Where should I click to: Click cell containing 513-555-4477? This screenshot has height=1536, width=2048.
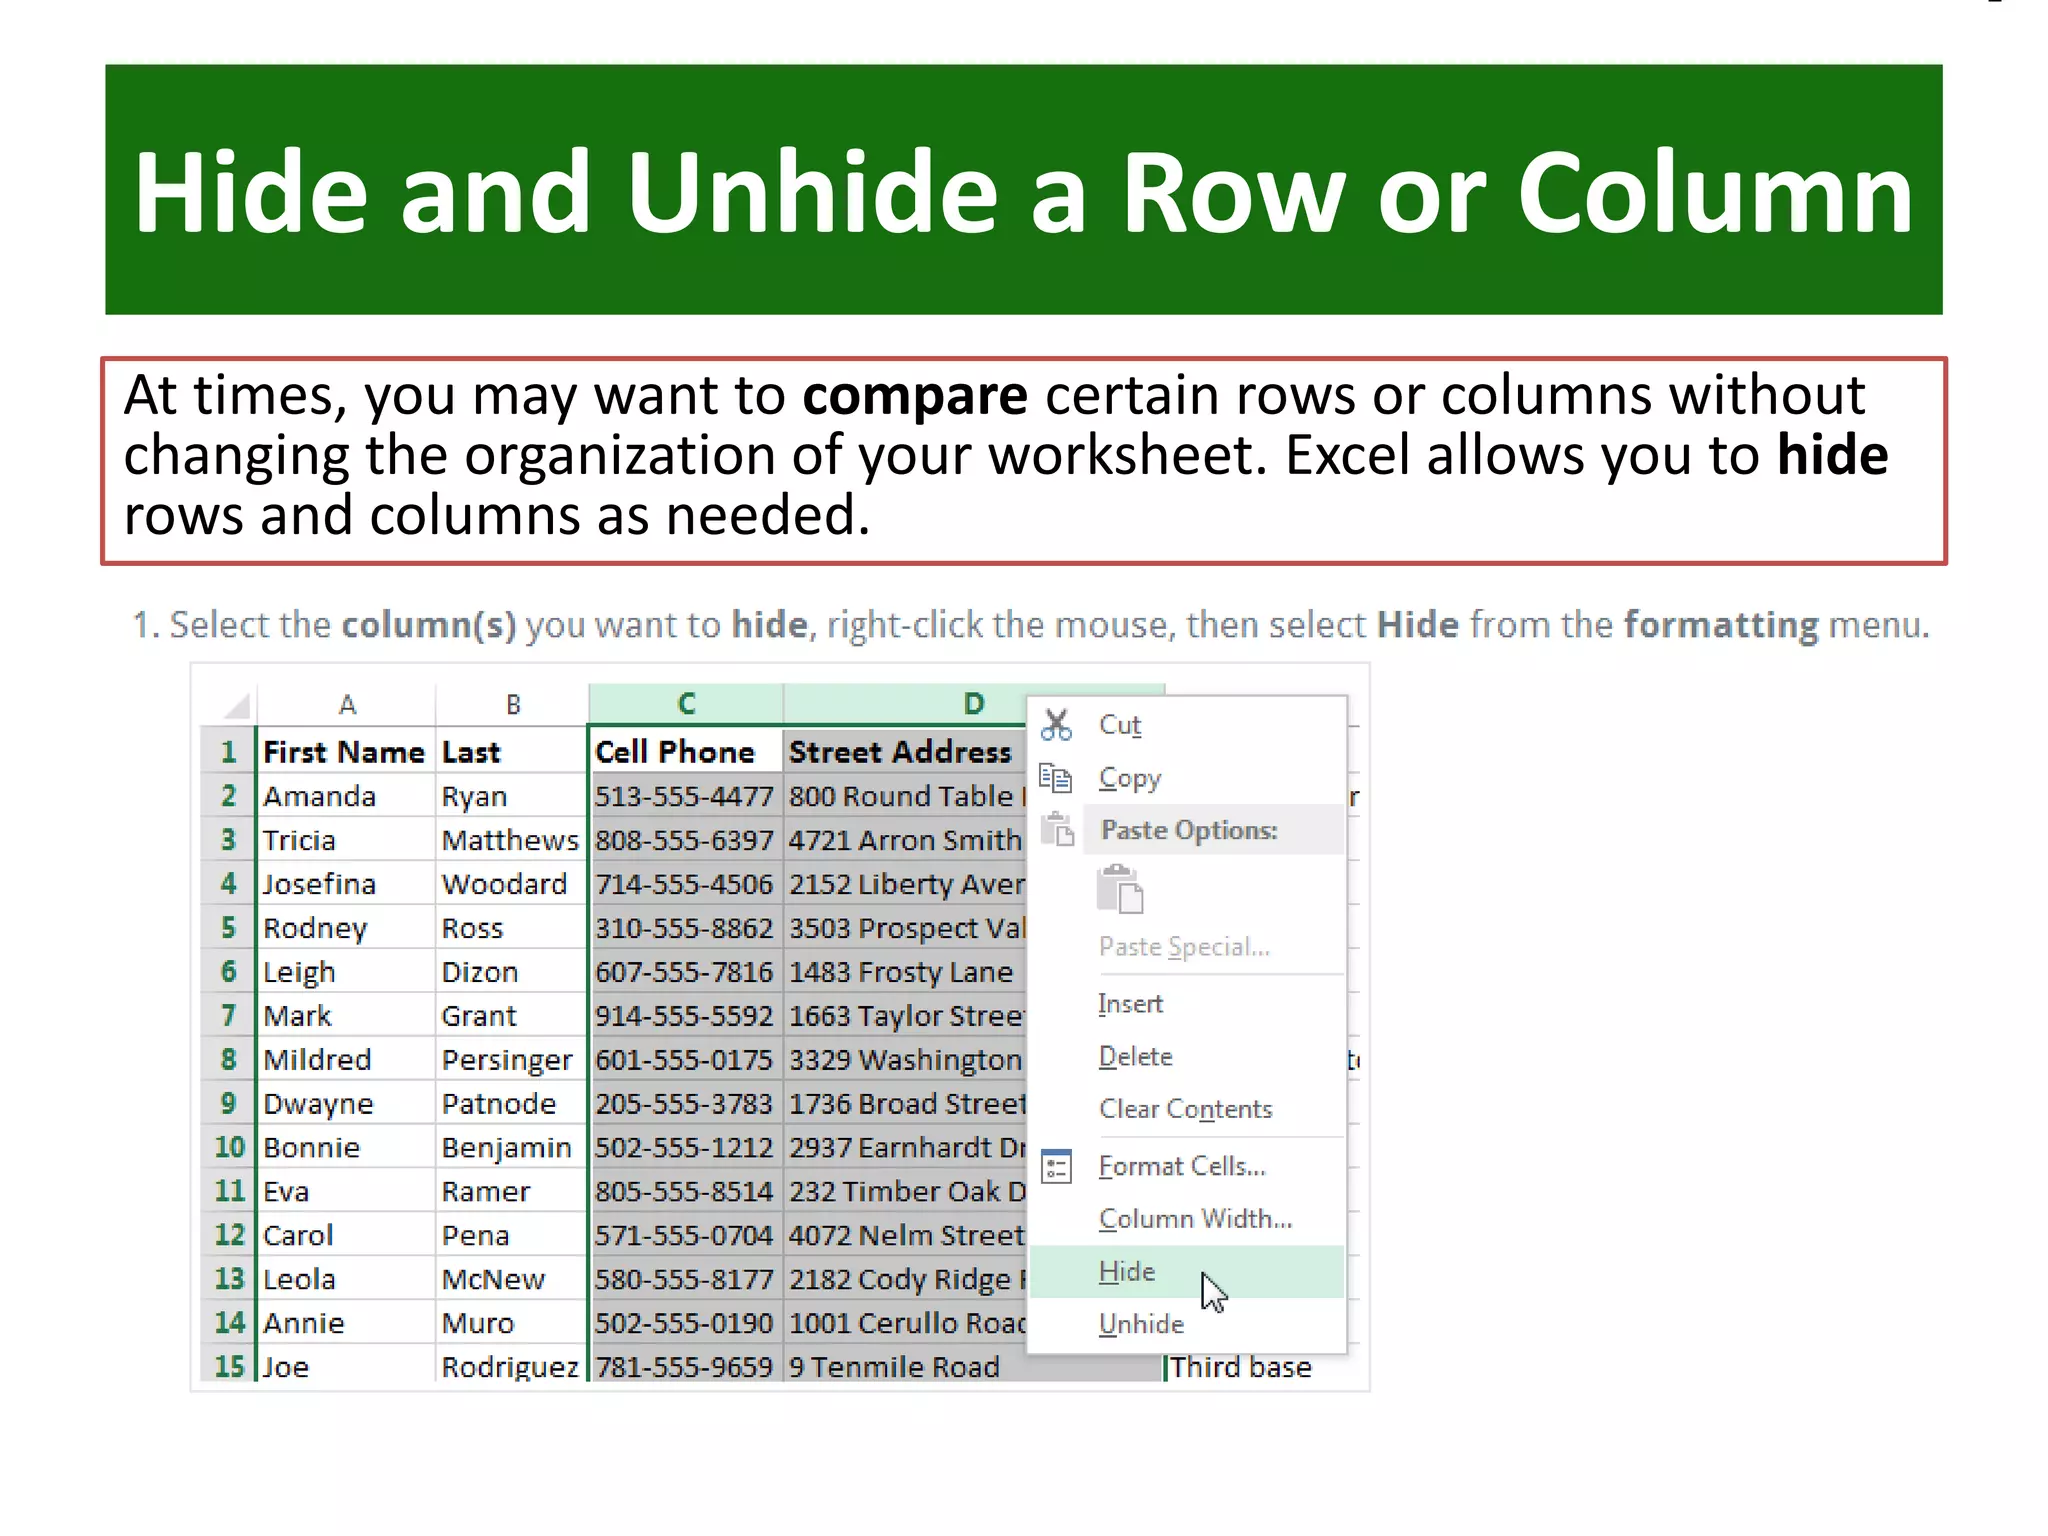[684, 797]
